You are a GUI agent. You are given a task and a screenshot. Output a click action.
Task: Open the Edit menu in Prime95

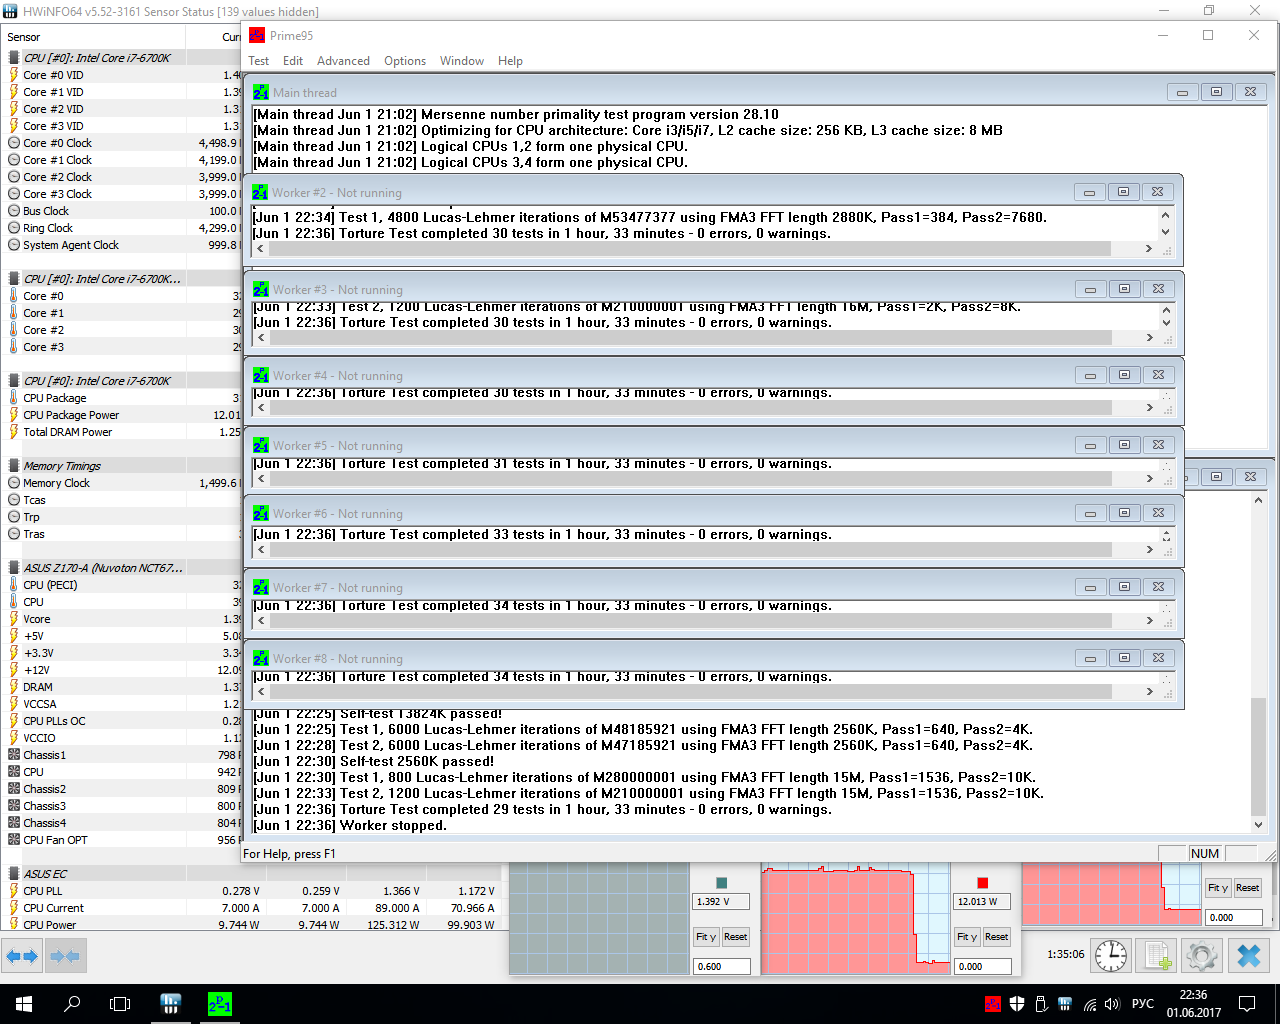(x=293, y=61)
